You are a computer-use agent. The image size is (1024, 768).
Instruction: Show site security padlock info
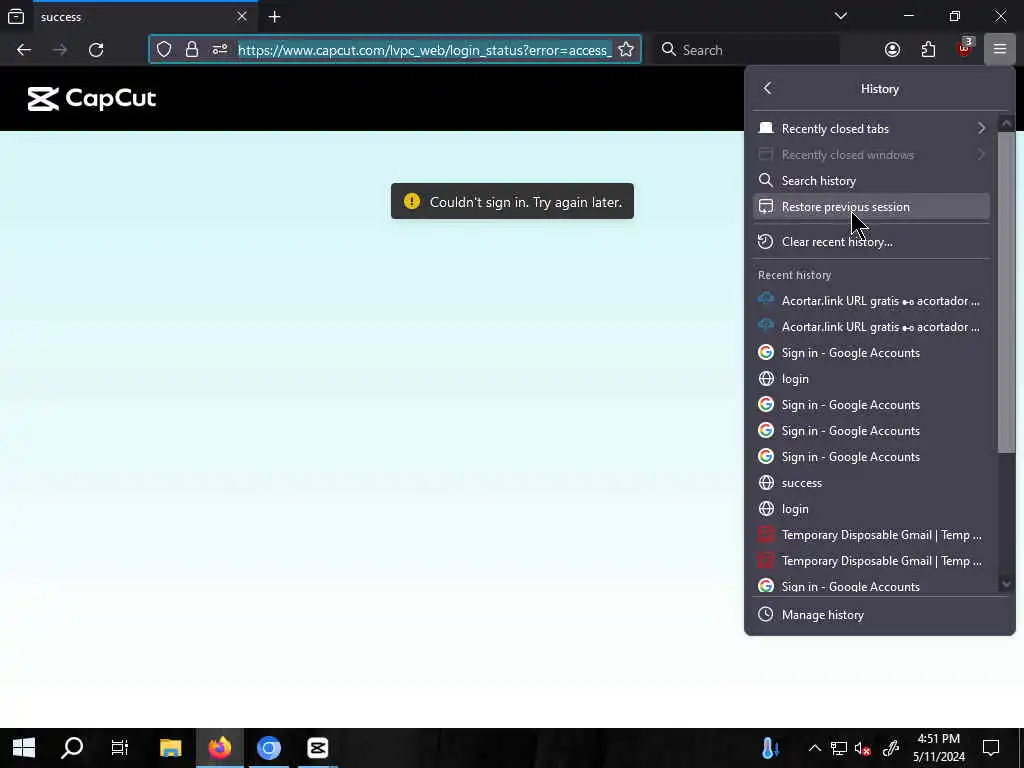(x=191, y=50)
